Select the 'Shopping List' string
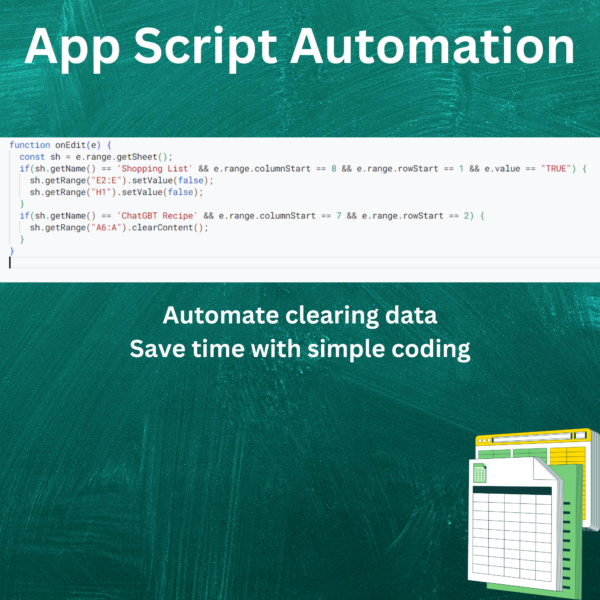This screenshot has width=600, height=600. [x=155, y=169]
